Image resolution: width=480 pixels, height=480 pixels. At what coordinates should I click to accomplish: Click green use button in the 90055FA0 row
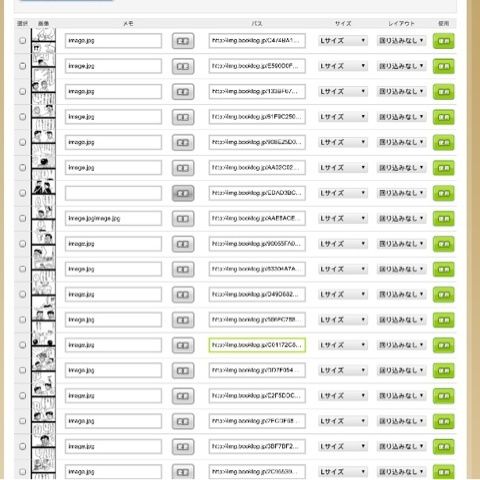[444, 244]
